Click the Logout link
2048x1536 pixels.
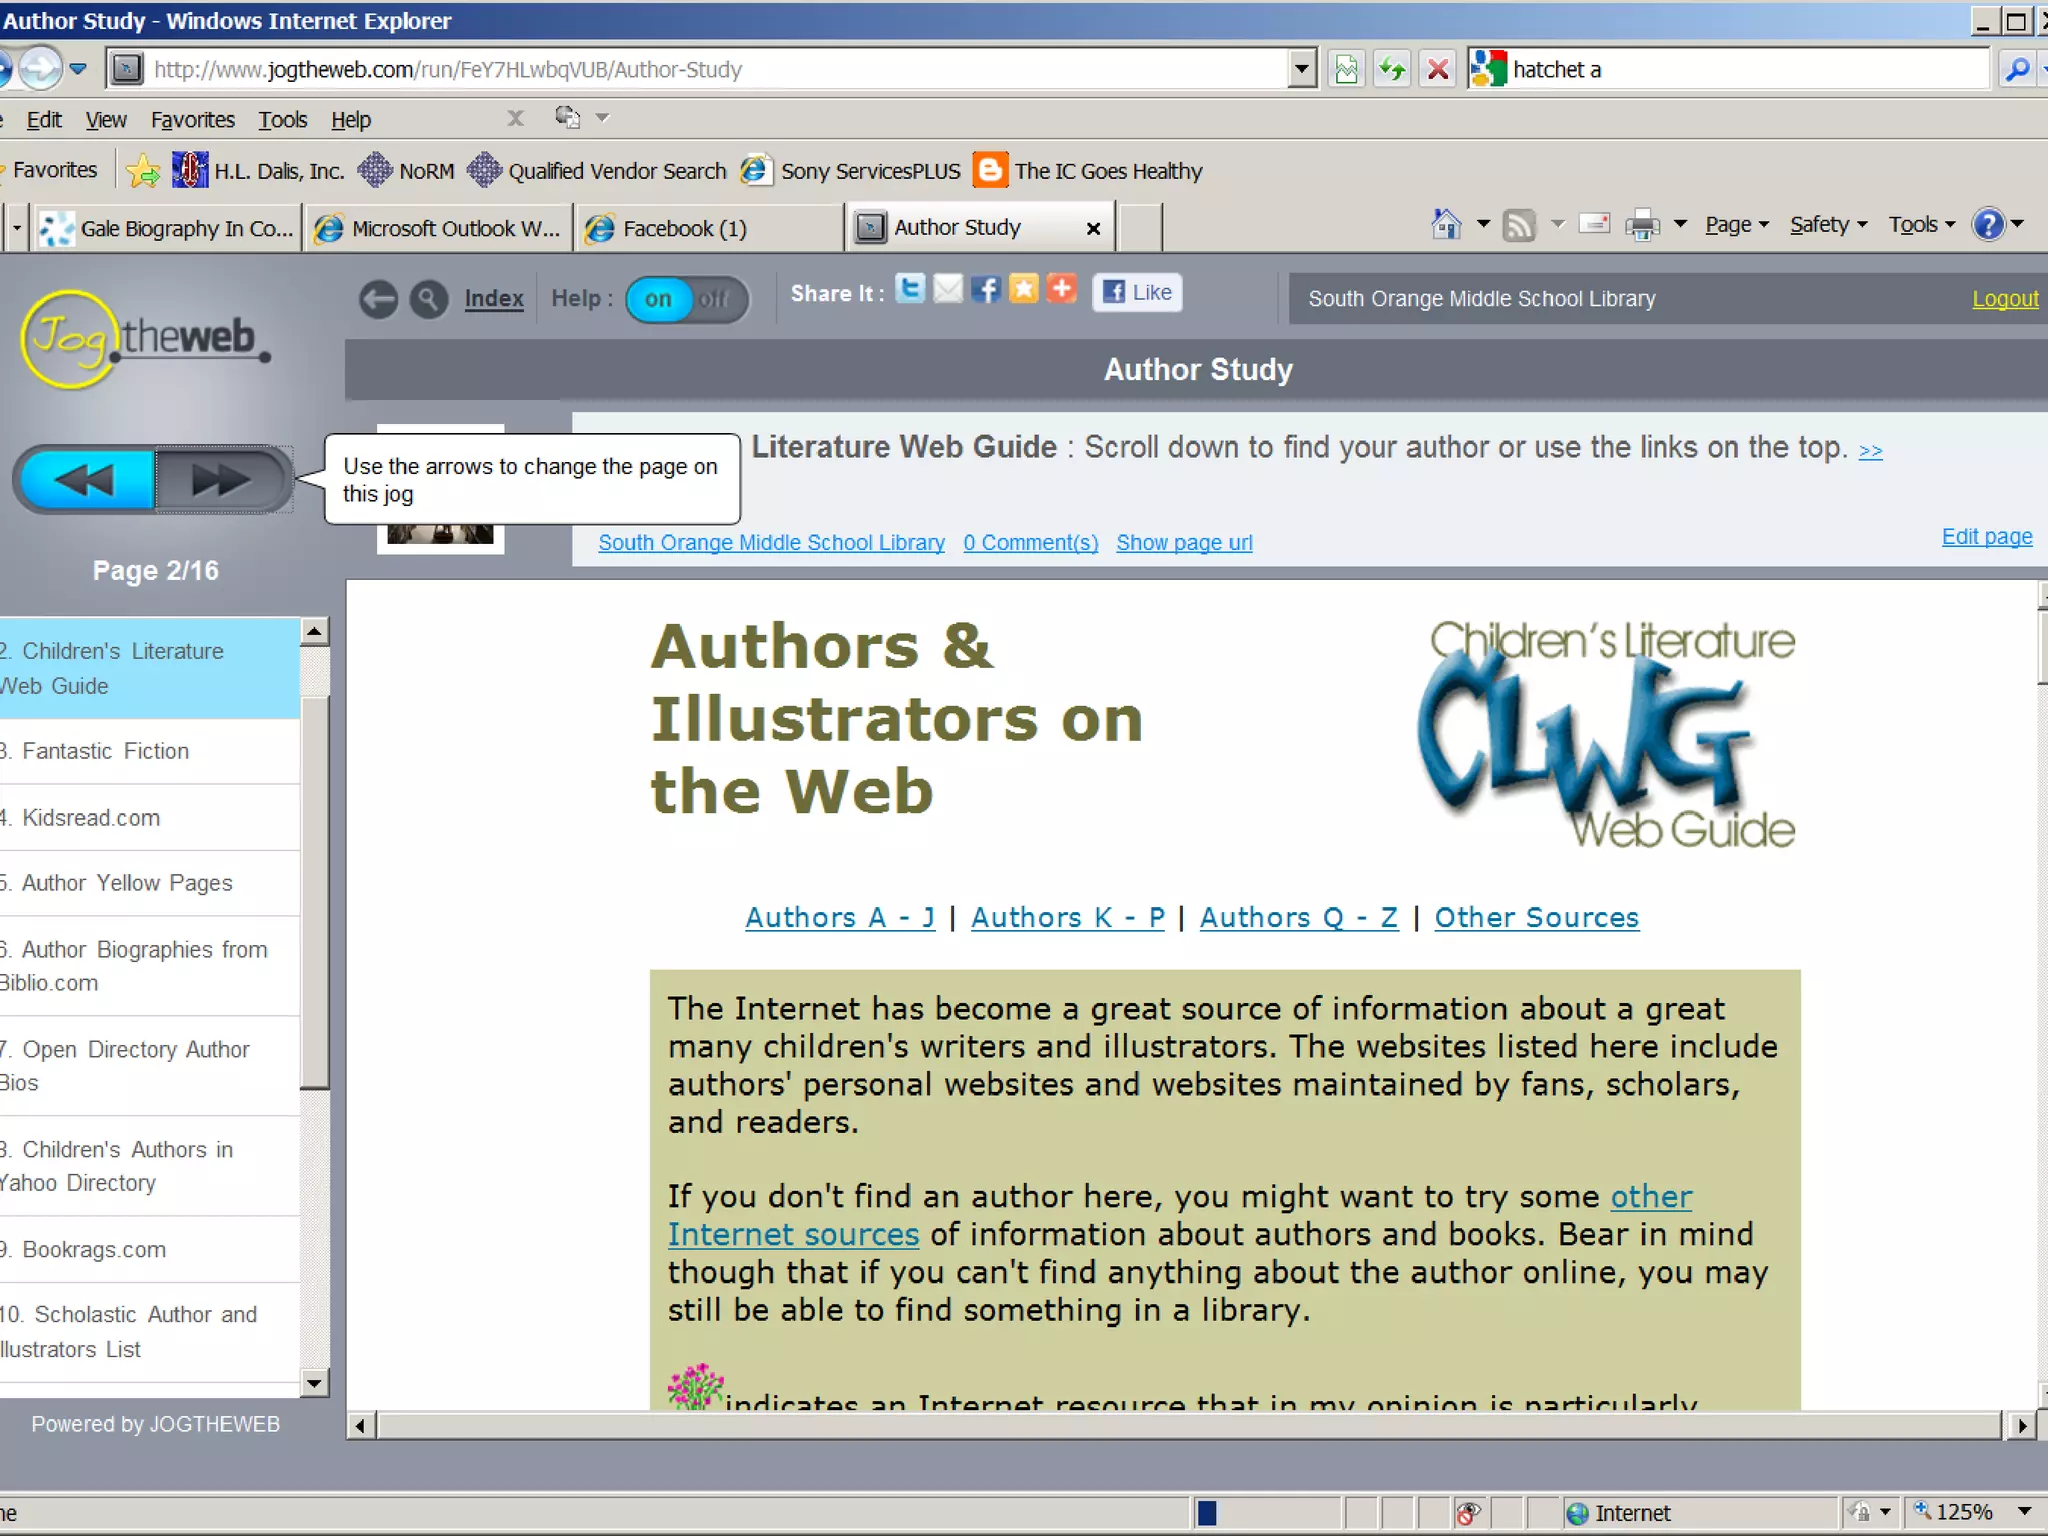click(2004, 299)
